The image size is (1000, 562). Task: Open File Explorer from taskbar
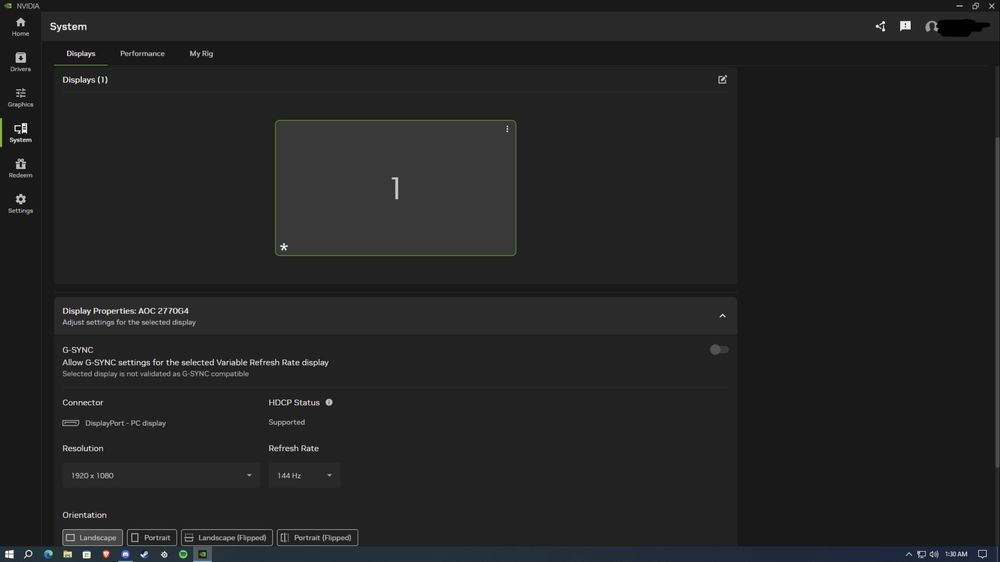pos(67,554)
